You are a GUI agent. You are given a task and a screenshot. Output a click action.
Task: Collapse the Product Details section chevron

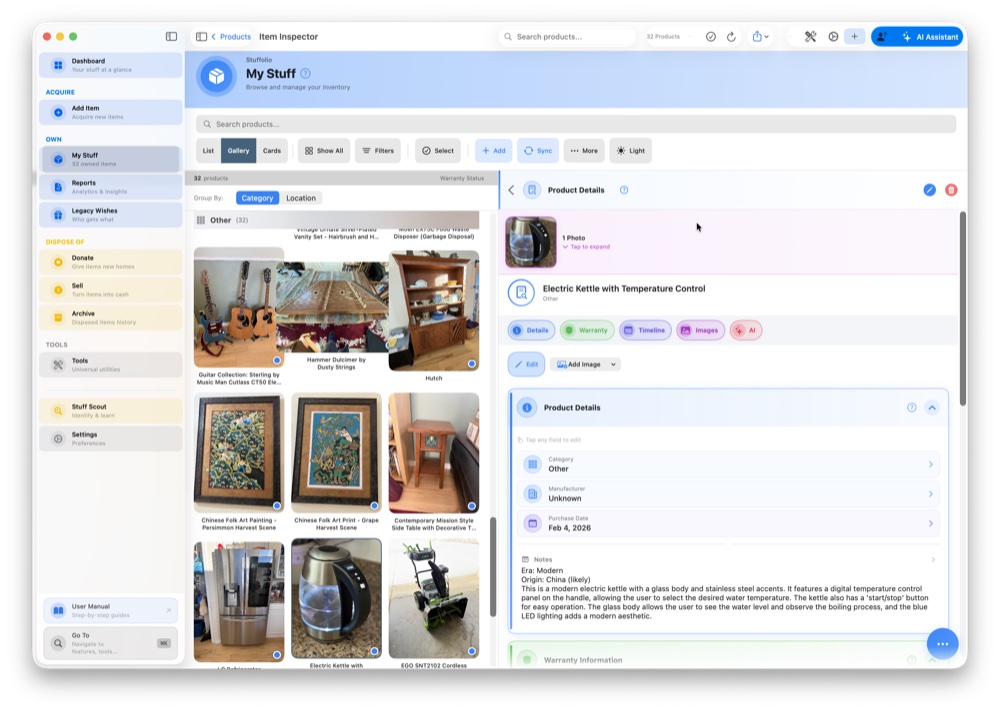tap(933, 407)
